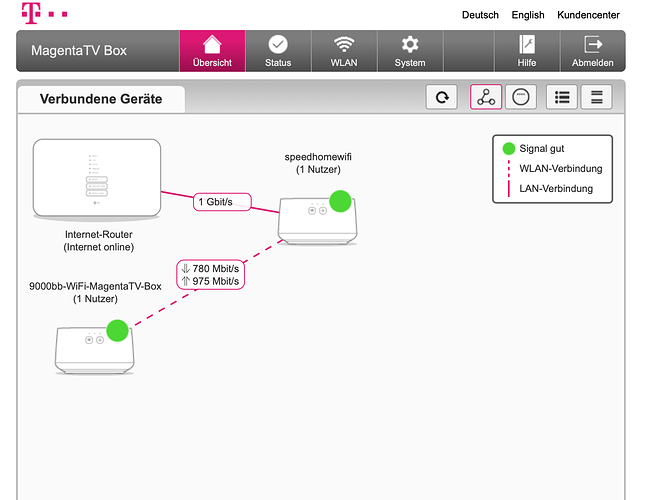
Task: Click the Signal gut legend entry
Action: click(x=534, y=149)
